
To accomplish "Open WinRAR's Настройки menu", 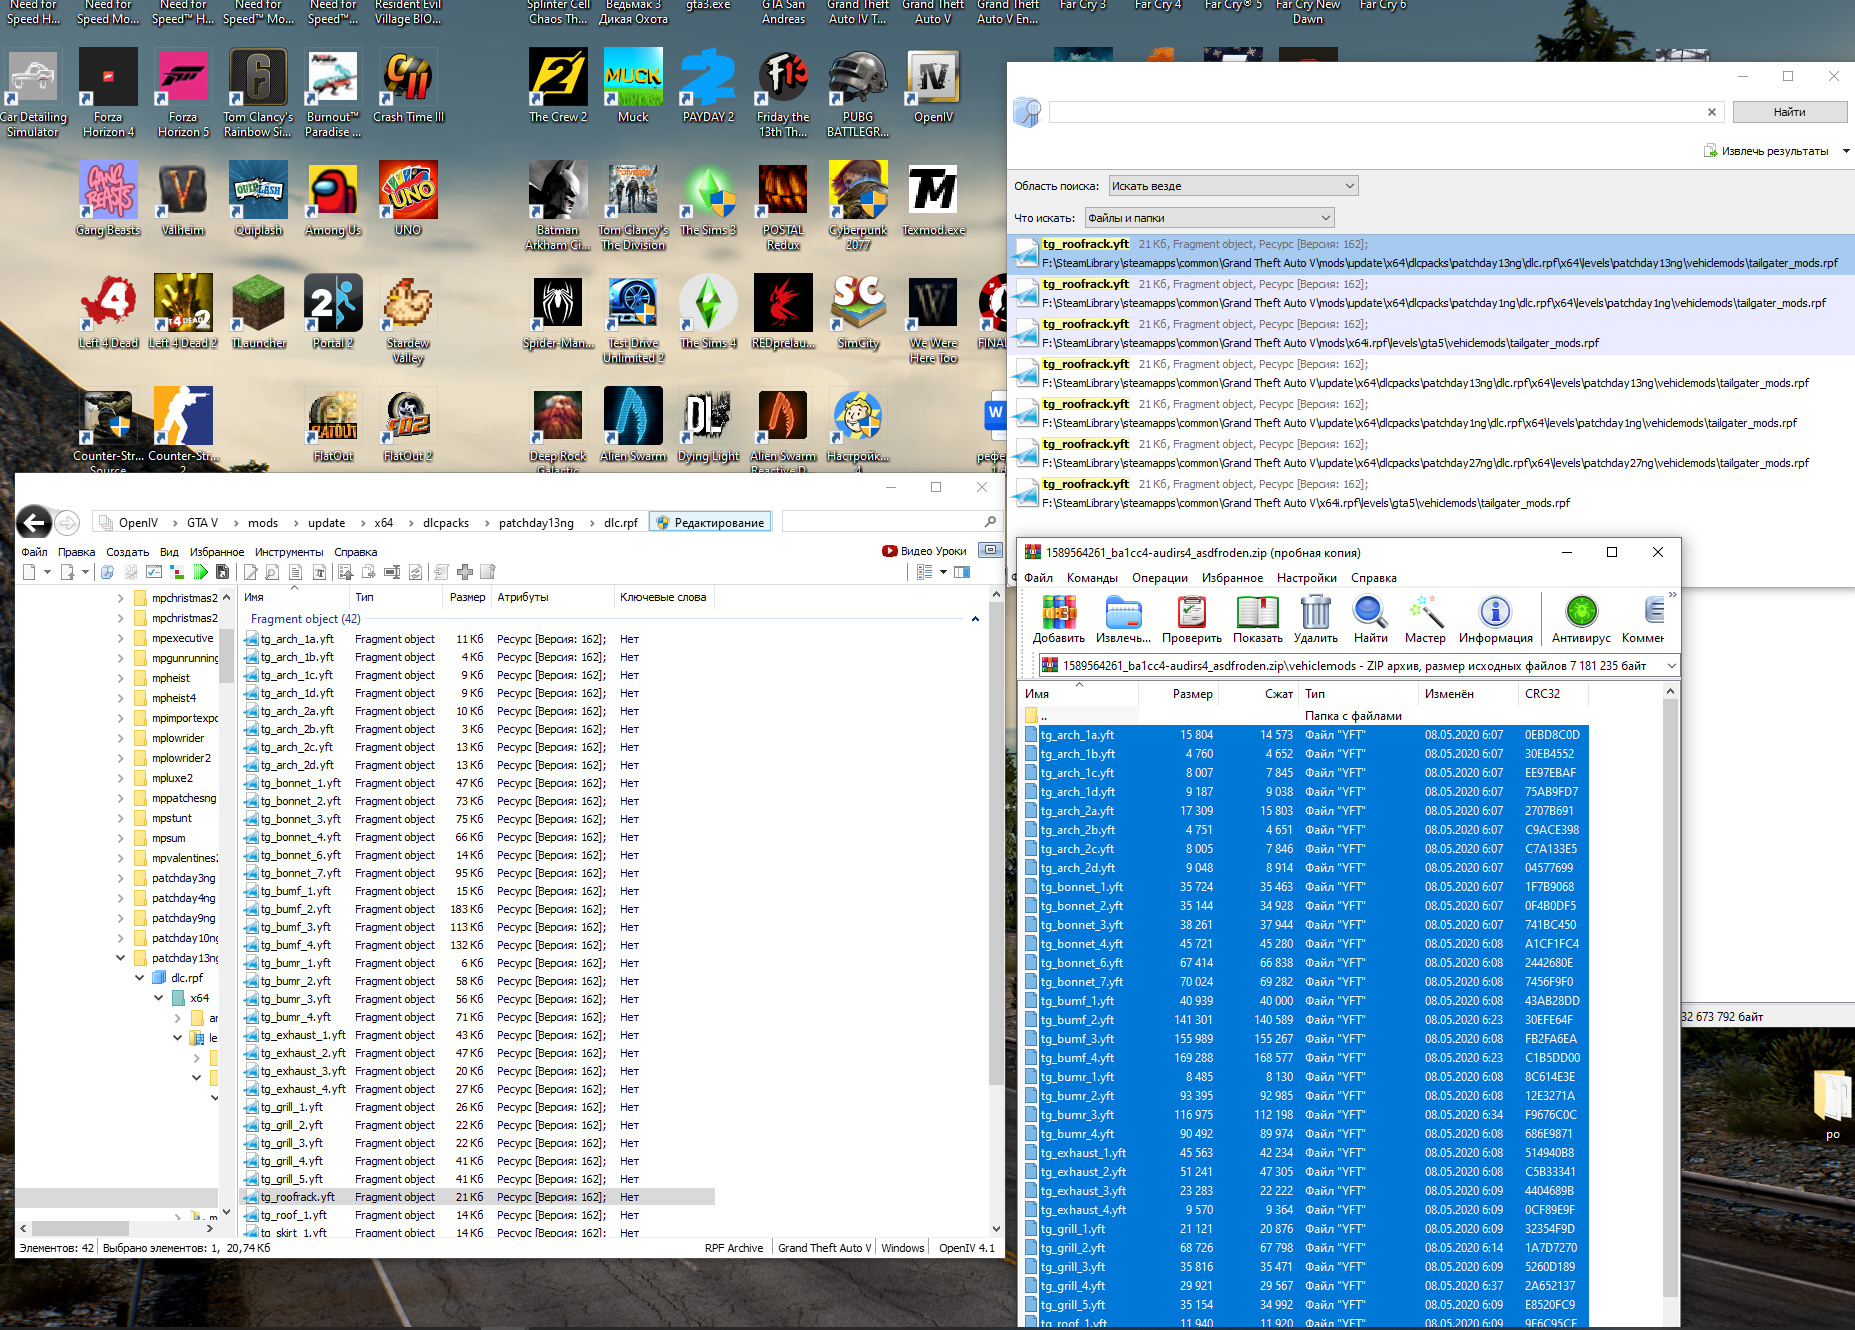I will tap(1306, 578).
